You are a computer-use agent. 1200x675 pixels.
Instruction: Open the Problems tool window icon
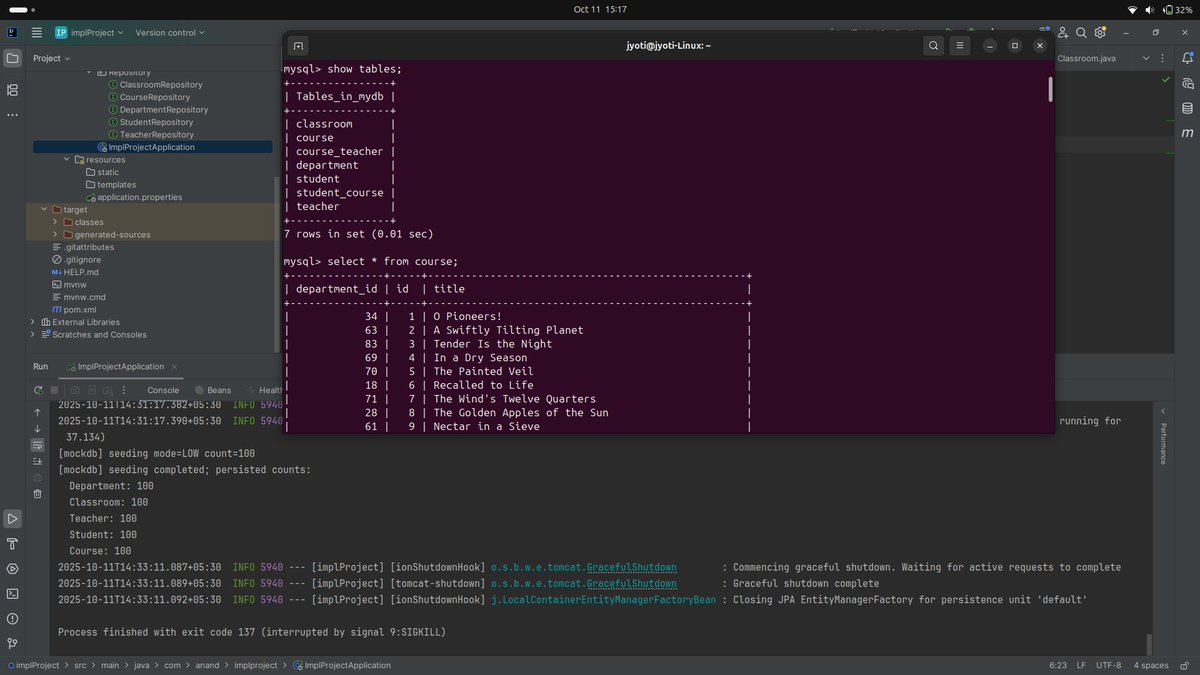(12, 618)
